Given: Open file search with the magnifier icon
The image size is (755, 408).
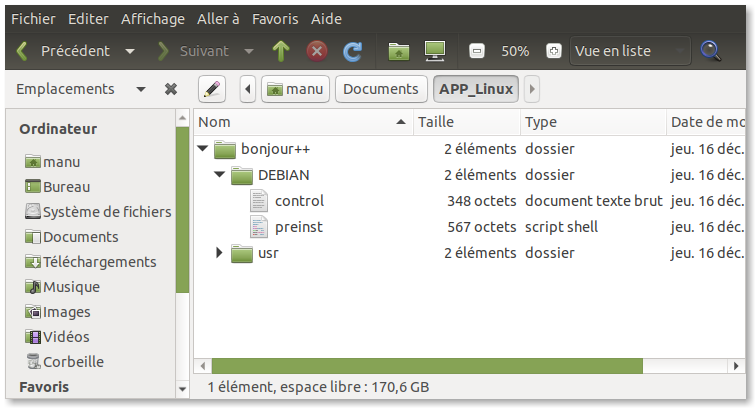Looking at the screenshot, I should 711,51.
